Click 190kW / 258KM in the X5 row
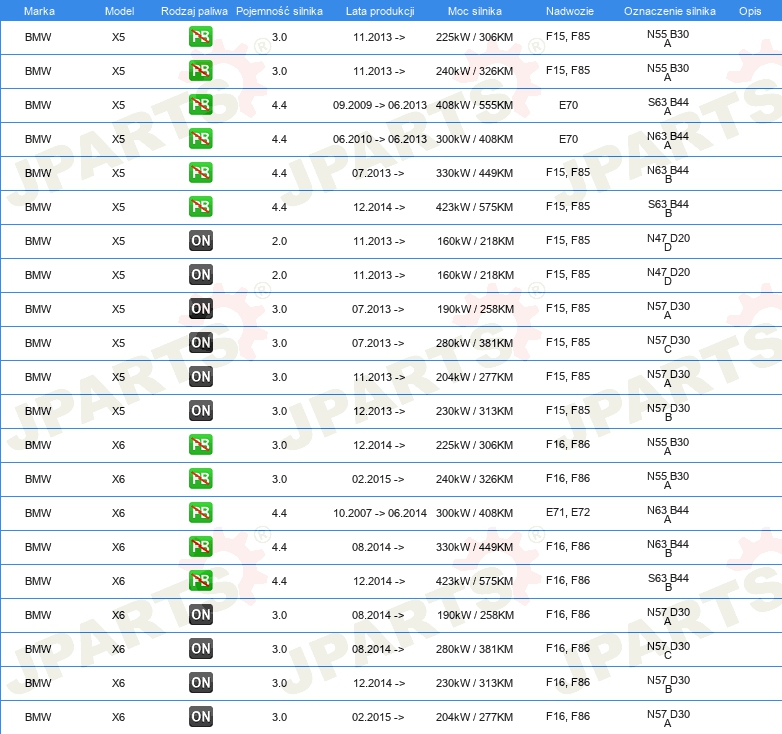Image resolution: width=782 pixels, height=734 pixels. [475, 309]
